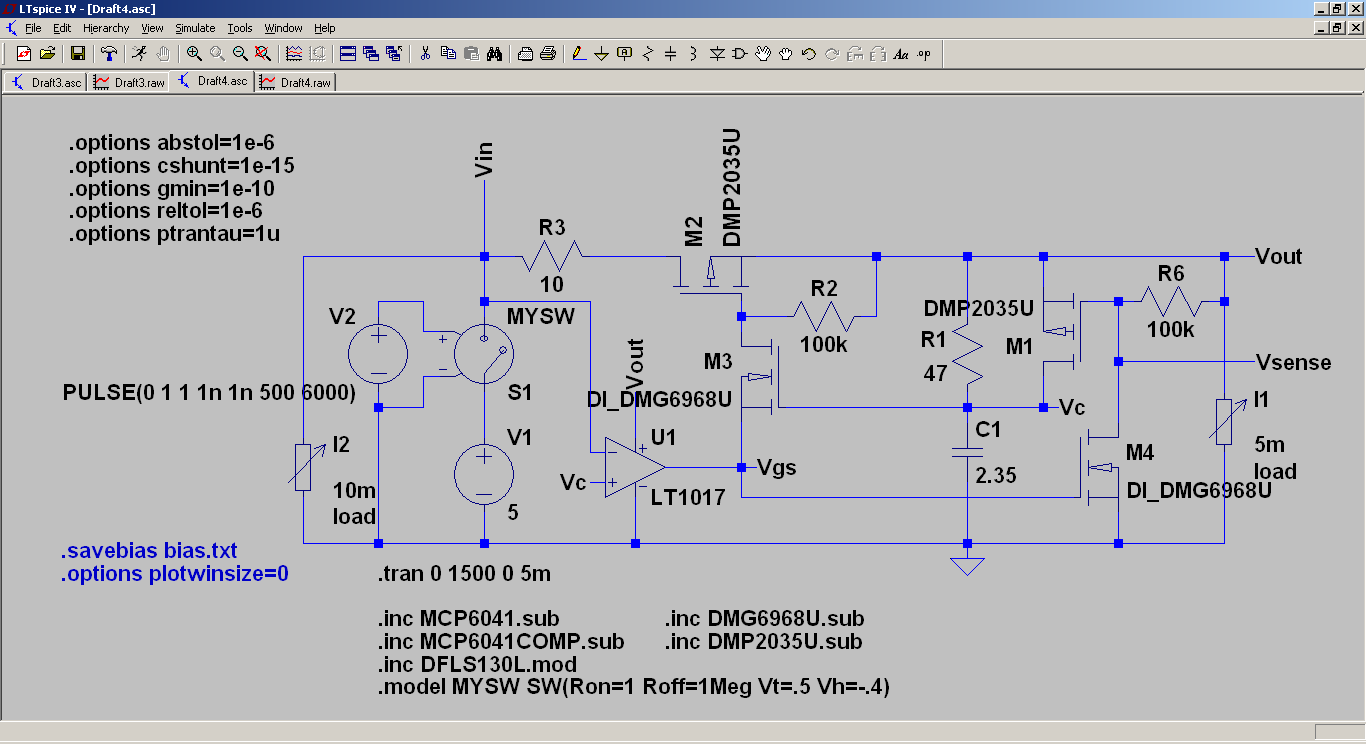Select the Place Text Aa tool
1366x744 pixels.
901,53
